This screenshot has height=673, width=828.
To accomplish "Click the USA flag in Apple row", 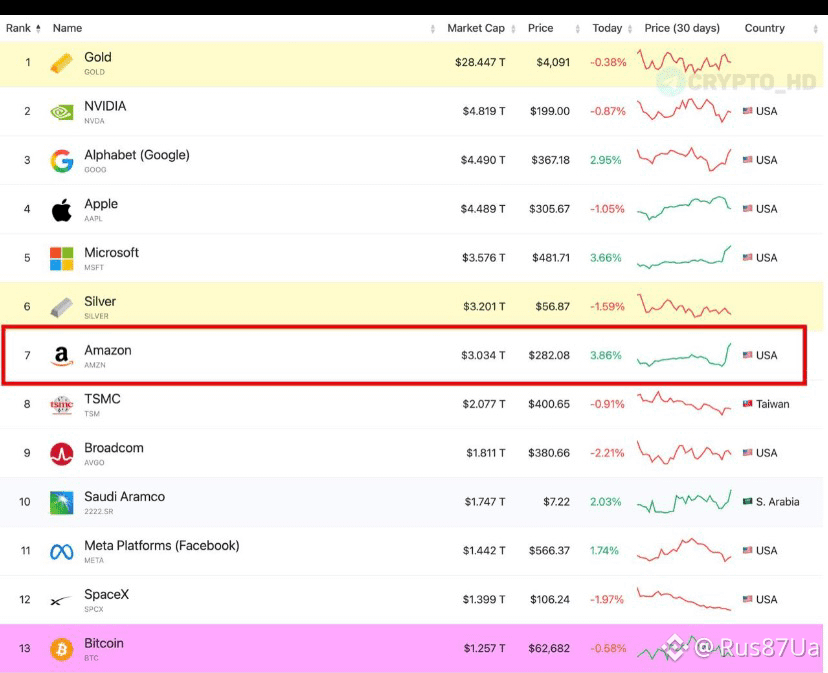I will click(x=747, y=209).
